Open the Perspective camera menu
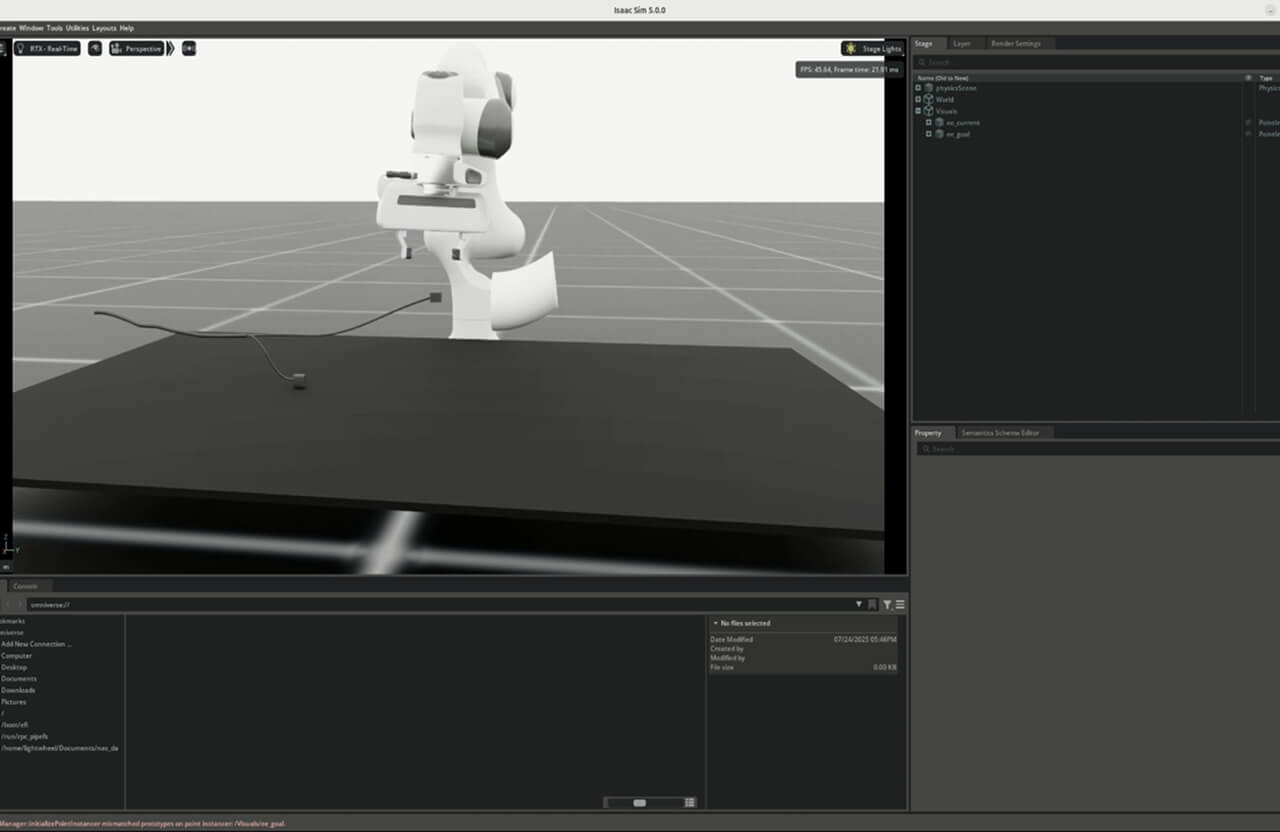Screen dimensions: 1280x832 [136, 48]
